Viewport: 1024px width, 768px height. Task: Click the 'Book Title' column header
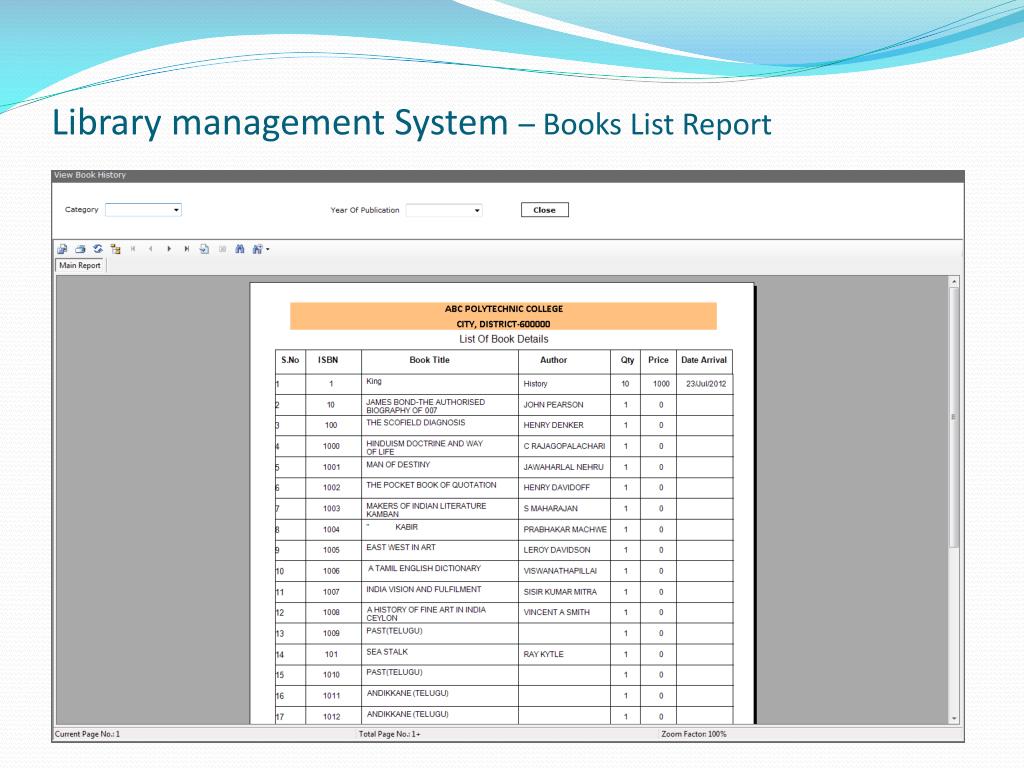[x=429, y=360]
